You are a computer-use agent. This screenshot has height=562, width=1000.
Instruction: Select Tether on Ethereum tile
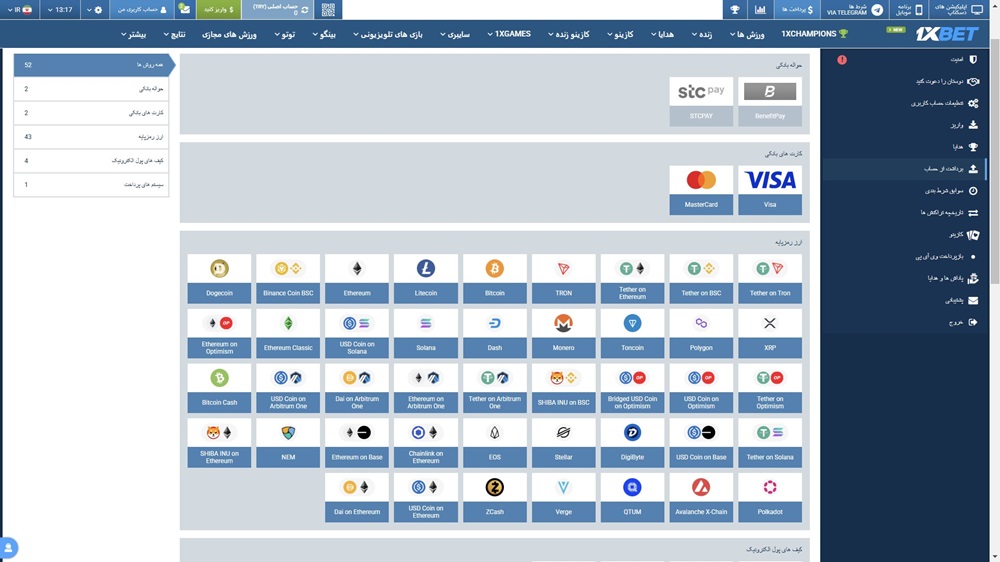click(x=632, y=278)
